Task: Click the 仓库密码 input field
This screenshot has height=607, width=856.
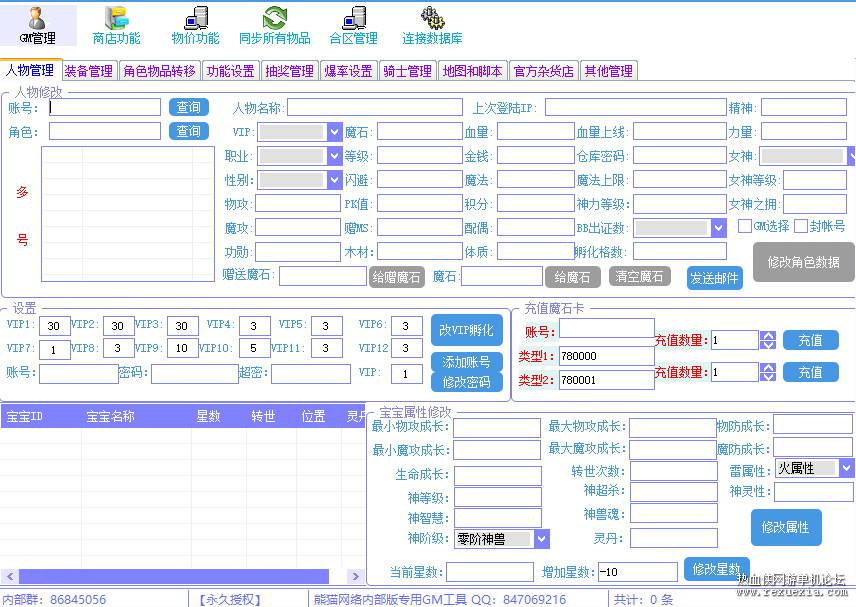Action: [x=680, y=156]
